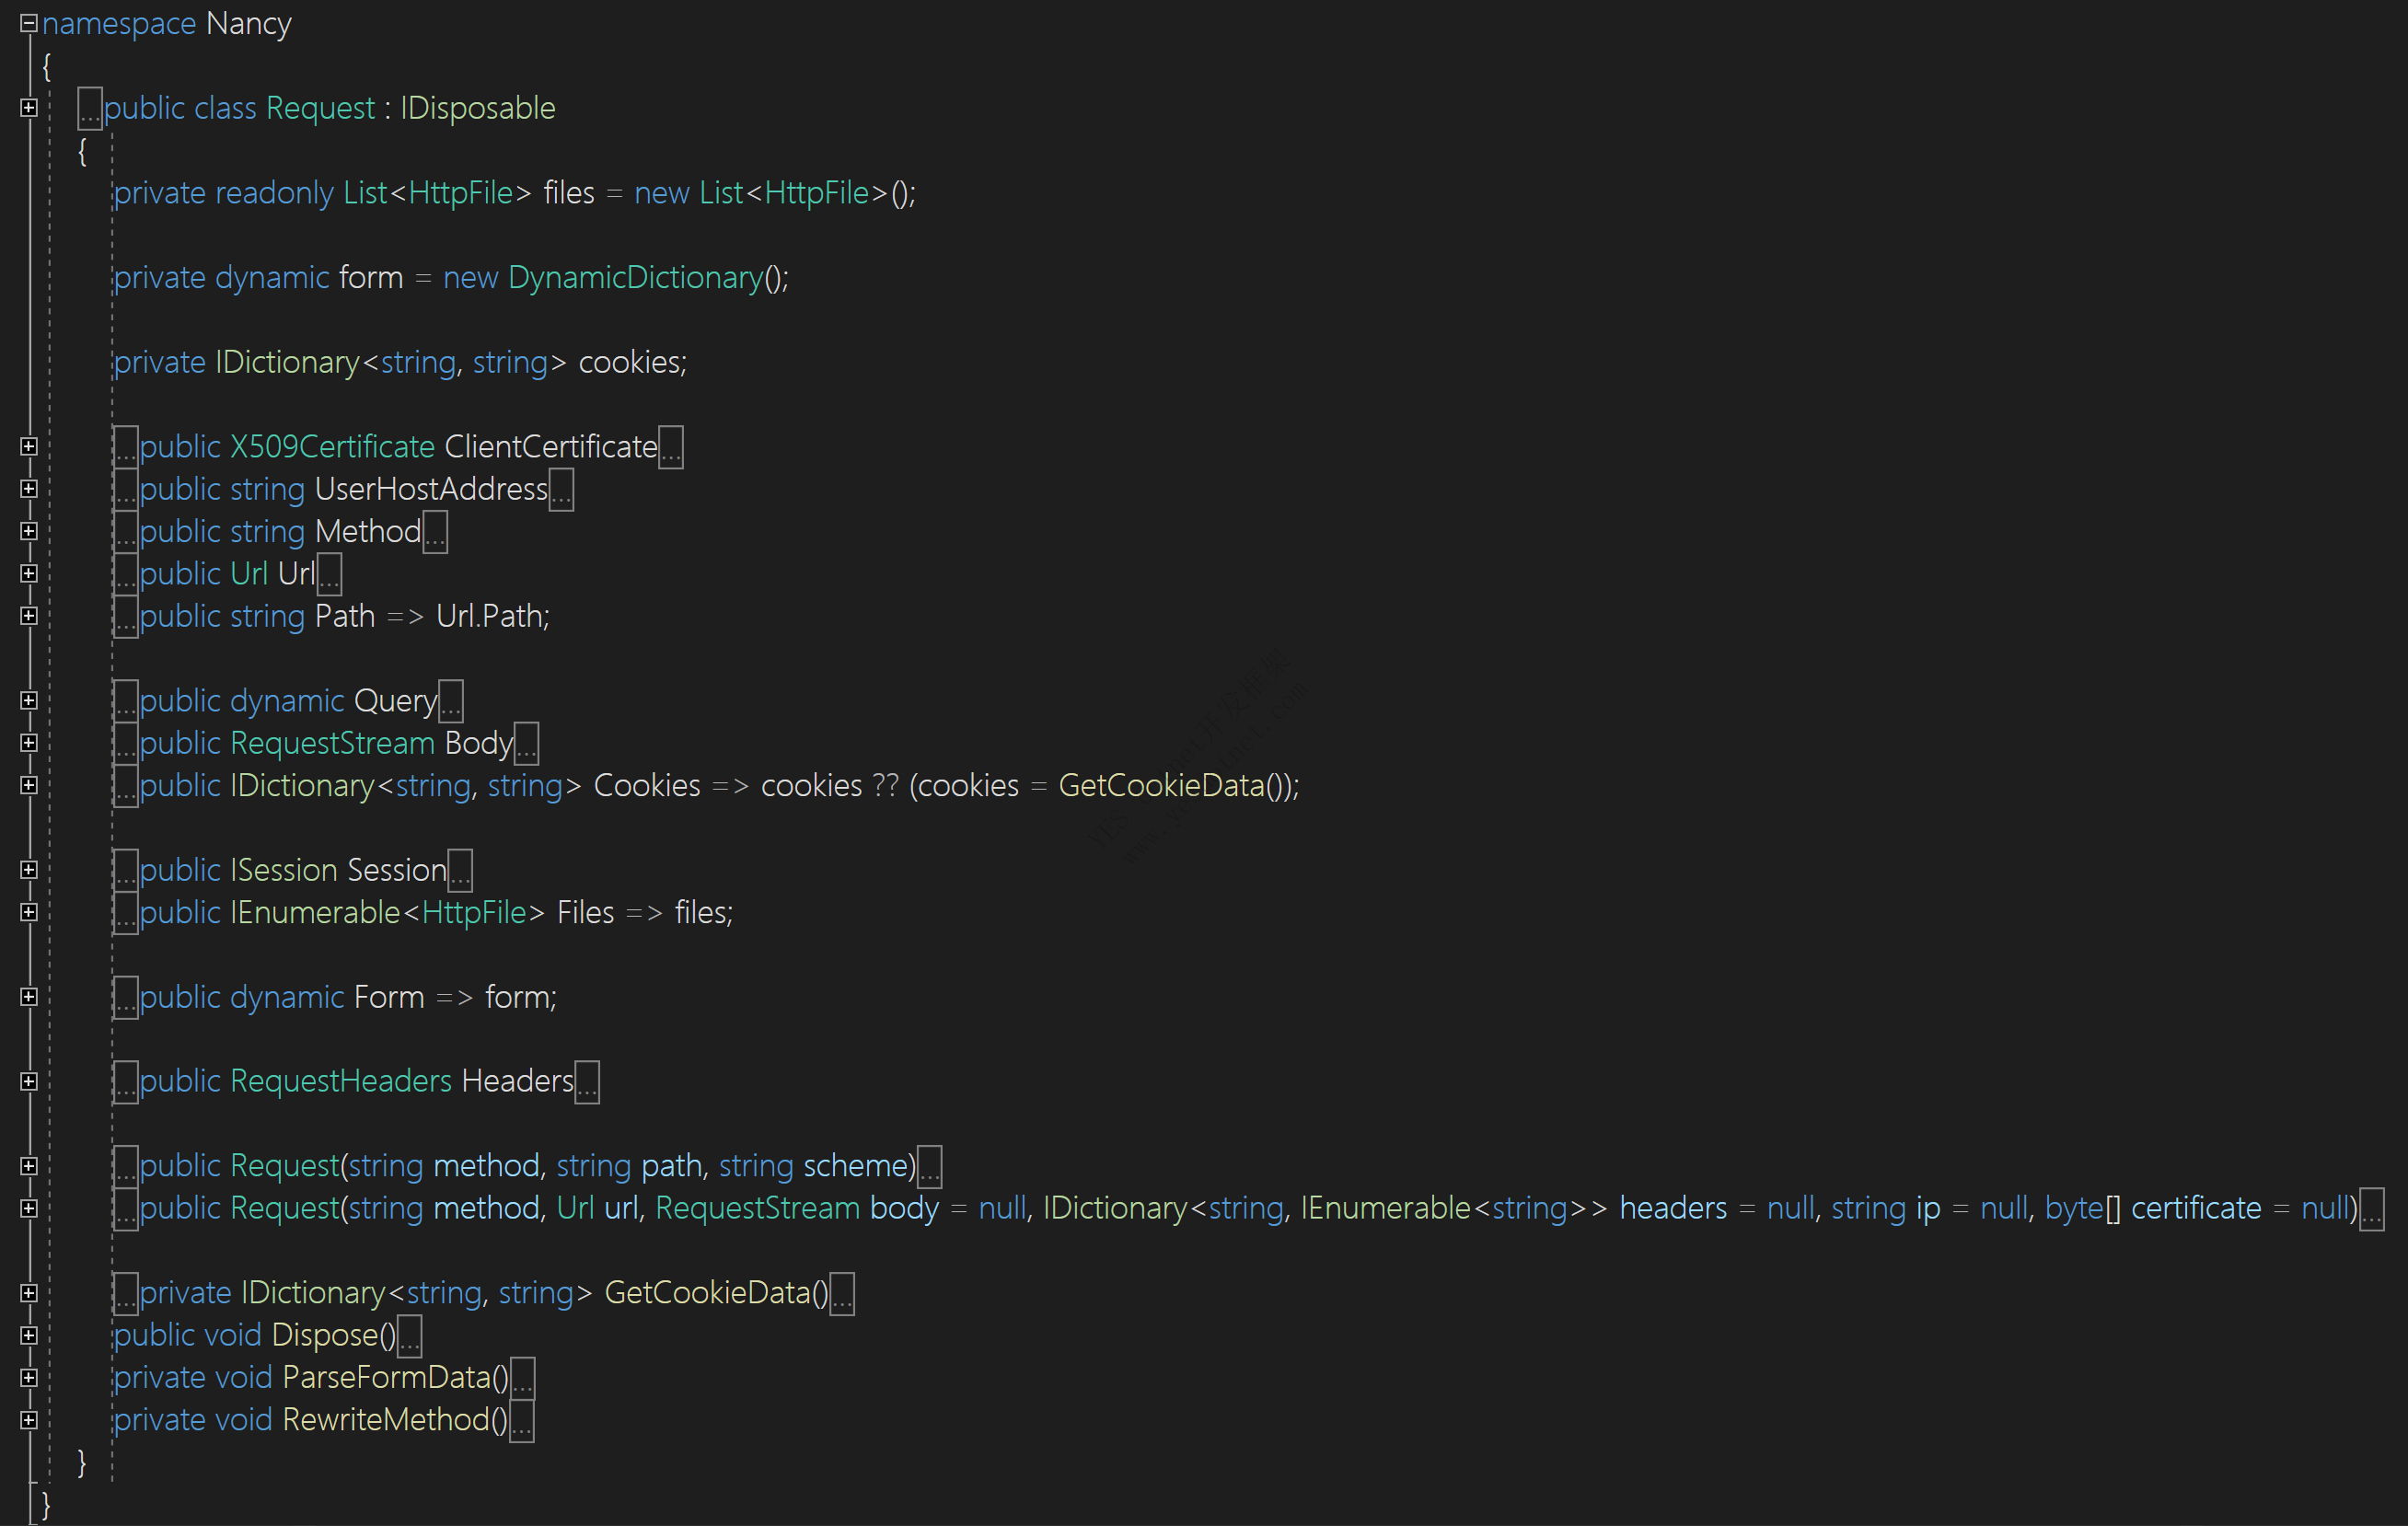Expand the ParseFormData method outline
This screenshot has height=1526, width=2408.
pyautogui.click(x=29, y=1377)
